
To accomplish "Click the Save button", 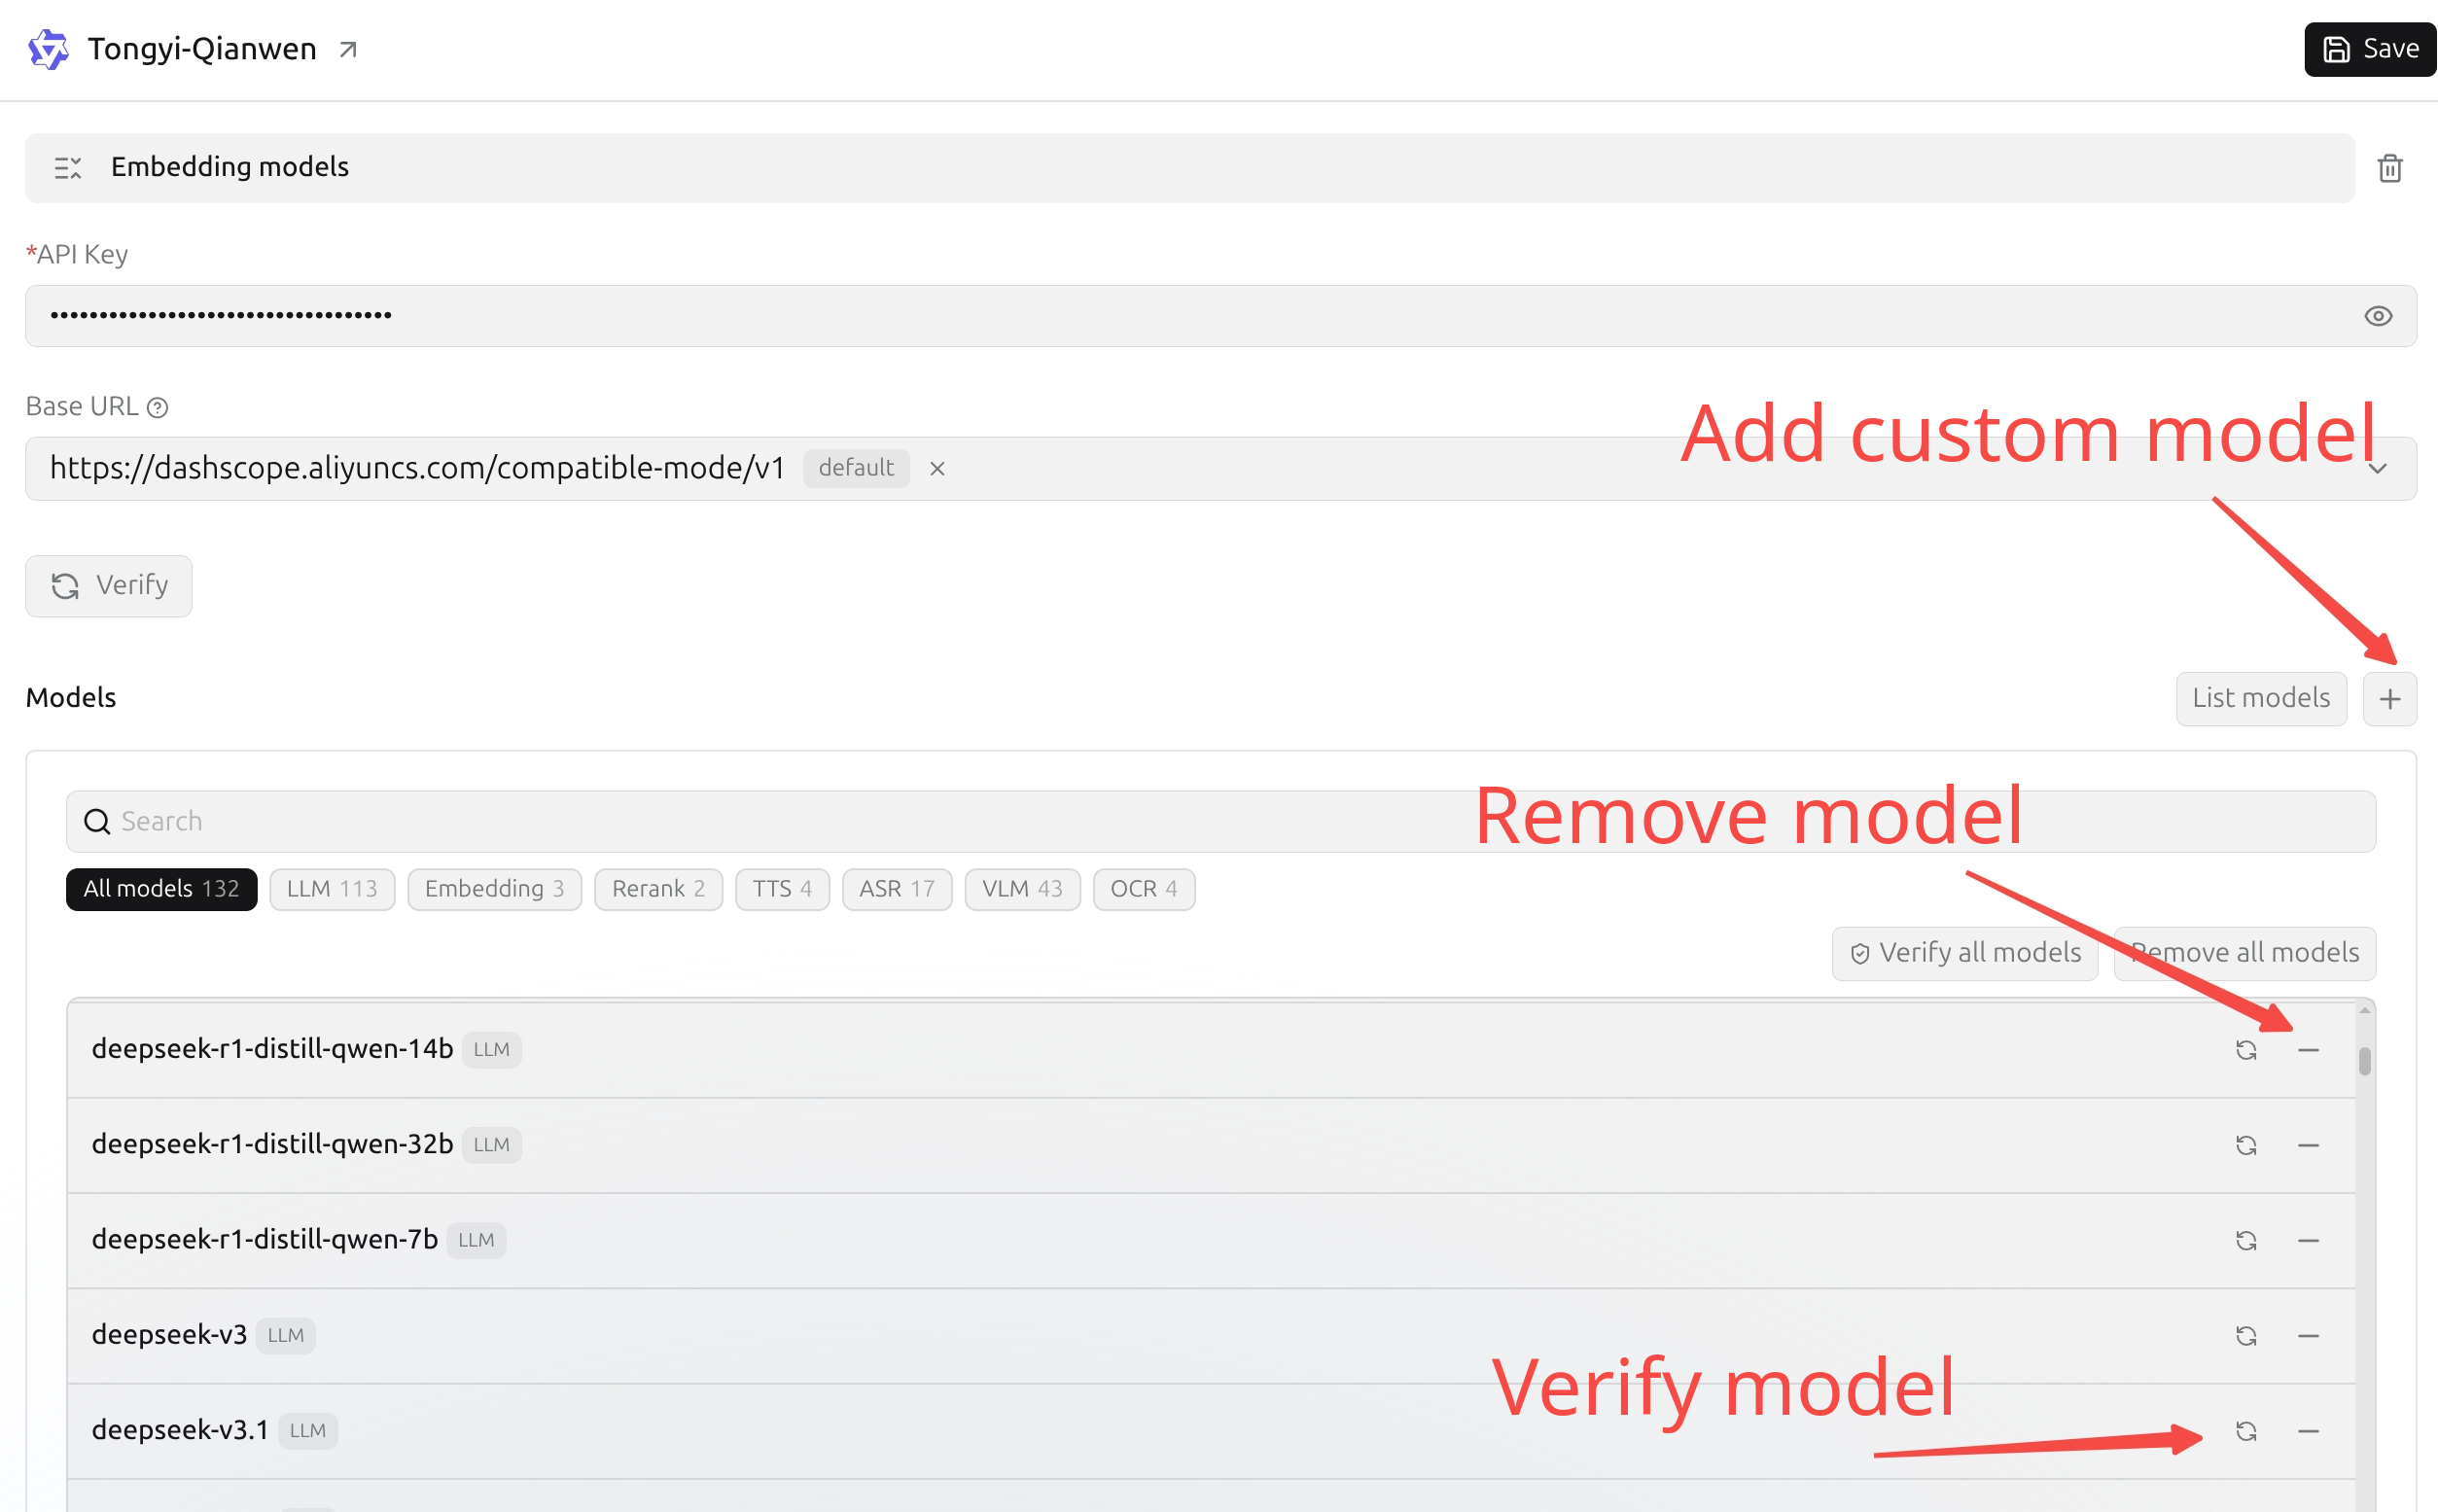I will (x=2370, y=49).
